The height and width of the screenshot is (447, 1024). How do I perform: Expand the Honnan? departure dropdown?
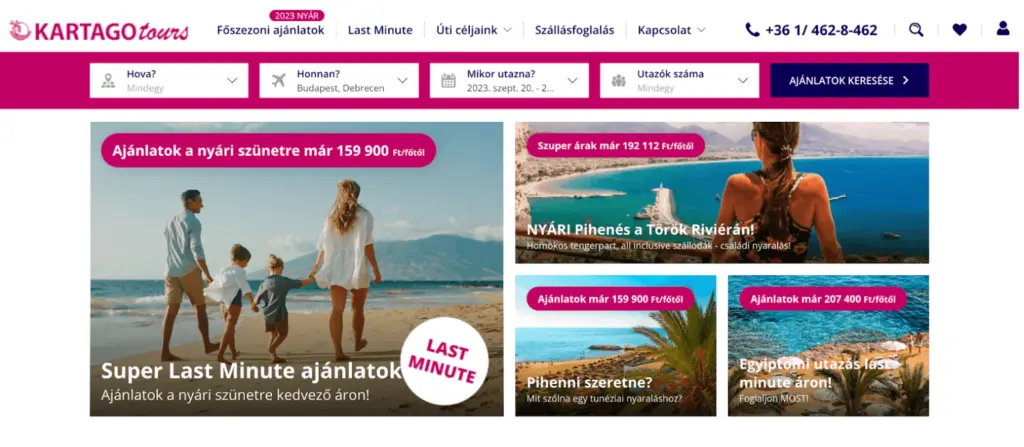click(339, 80)
